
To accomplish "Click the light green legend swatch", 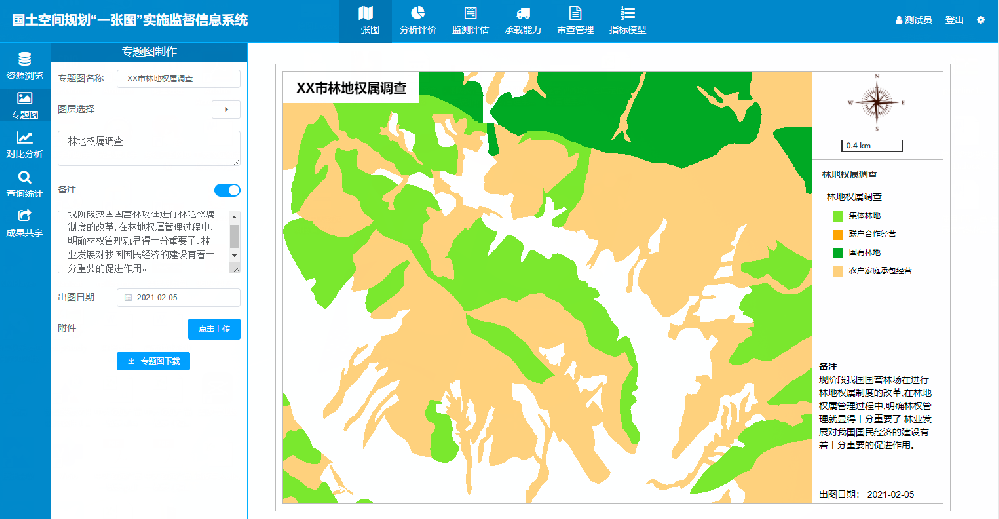I will pyautogui.click(x=838, y=217).
